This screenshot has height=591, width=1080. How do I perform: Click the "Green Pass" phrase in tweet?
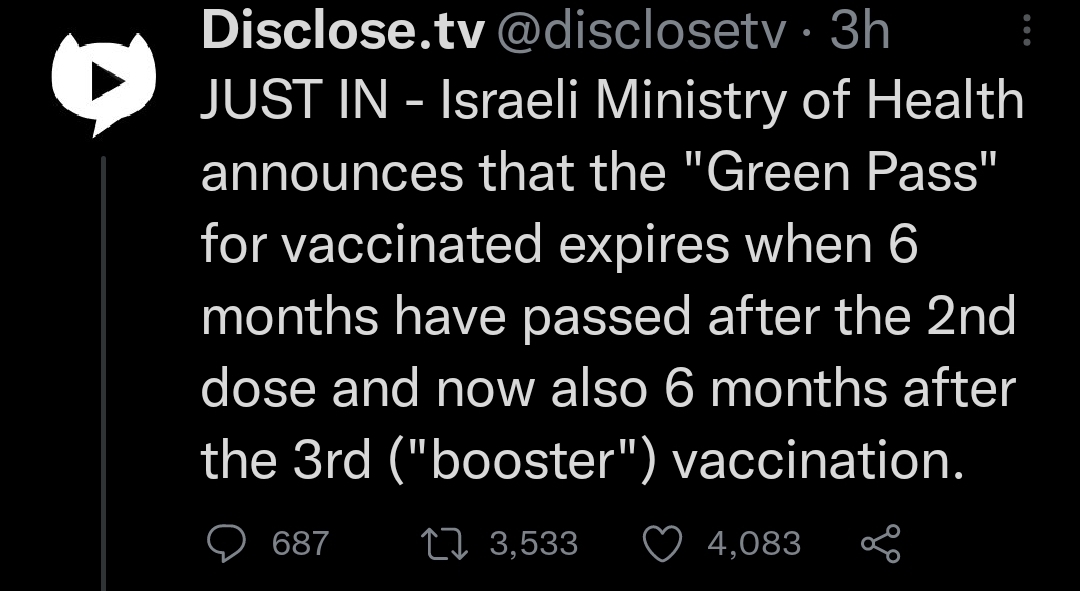pyautogui.click(x=842, y=172)
